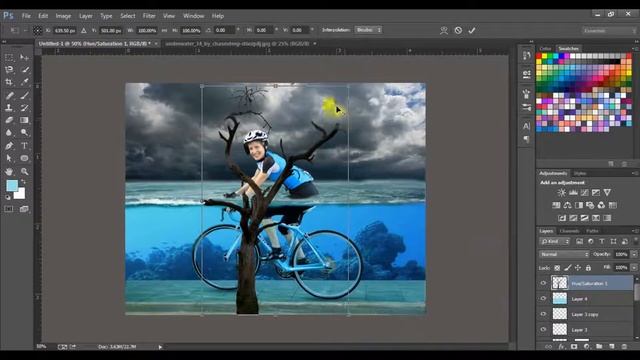The image size is (640, 360).
Task: Expand the status bar info arrow
Action: tap(160, 347)
